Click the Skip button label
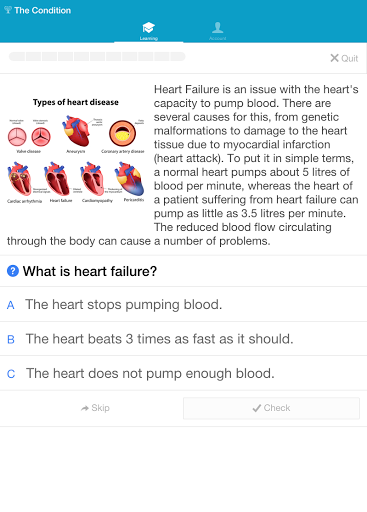This screenshot has width=367, height=512. pos(100,408)
